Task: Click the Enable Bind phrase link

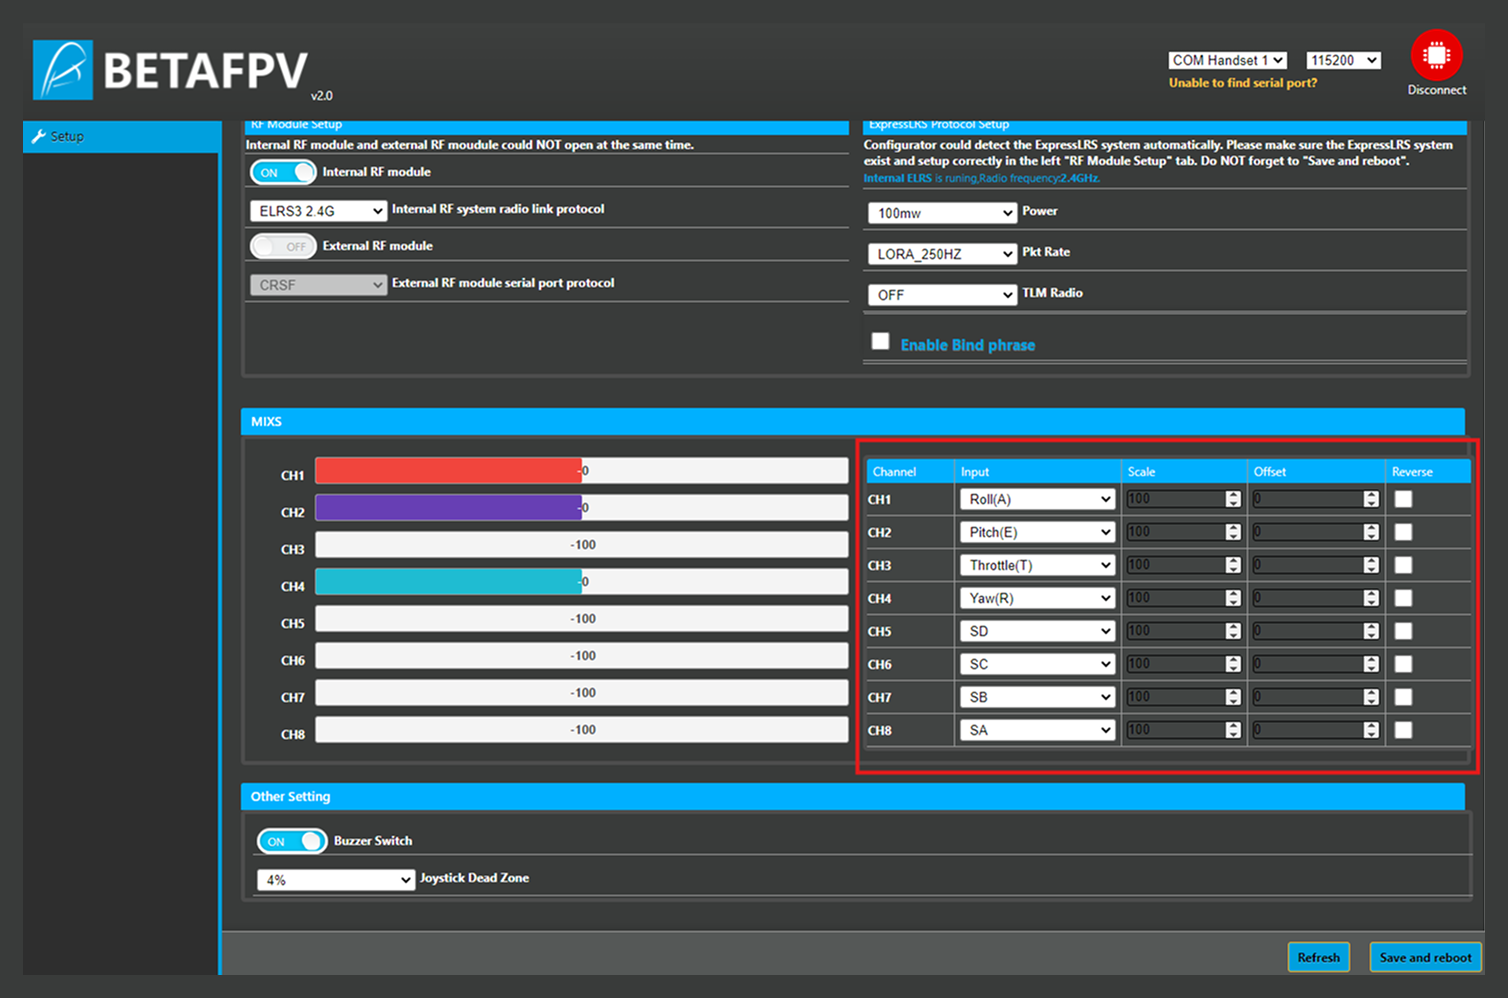Action: pyautogui.click(x=968, y=345)
